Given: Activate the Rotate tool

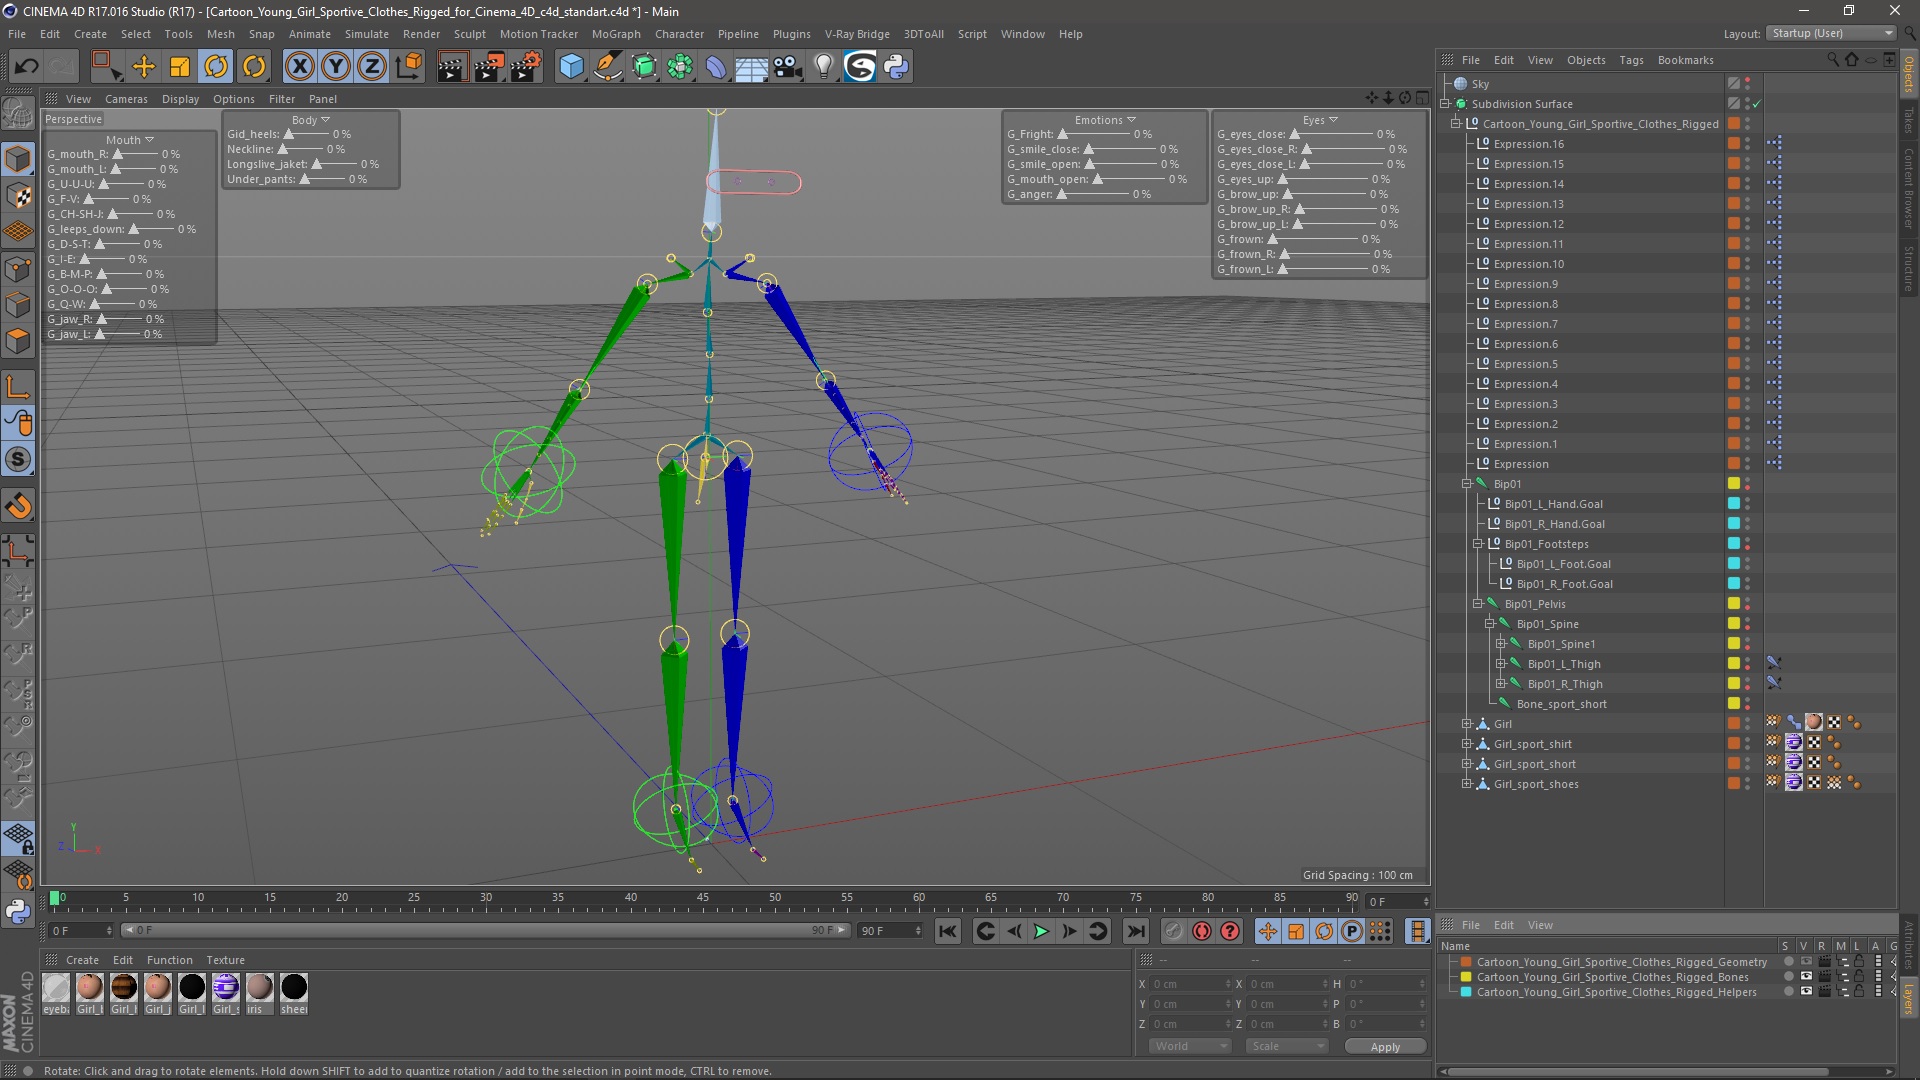Looking at the screenshot, I should coord(216,67).
